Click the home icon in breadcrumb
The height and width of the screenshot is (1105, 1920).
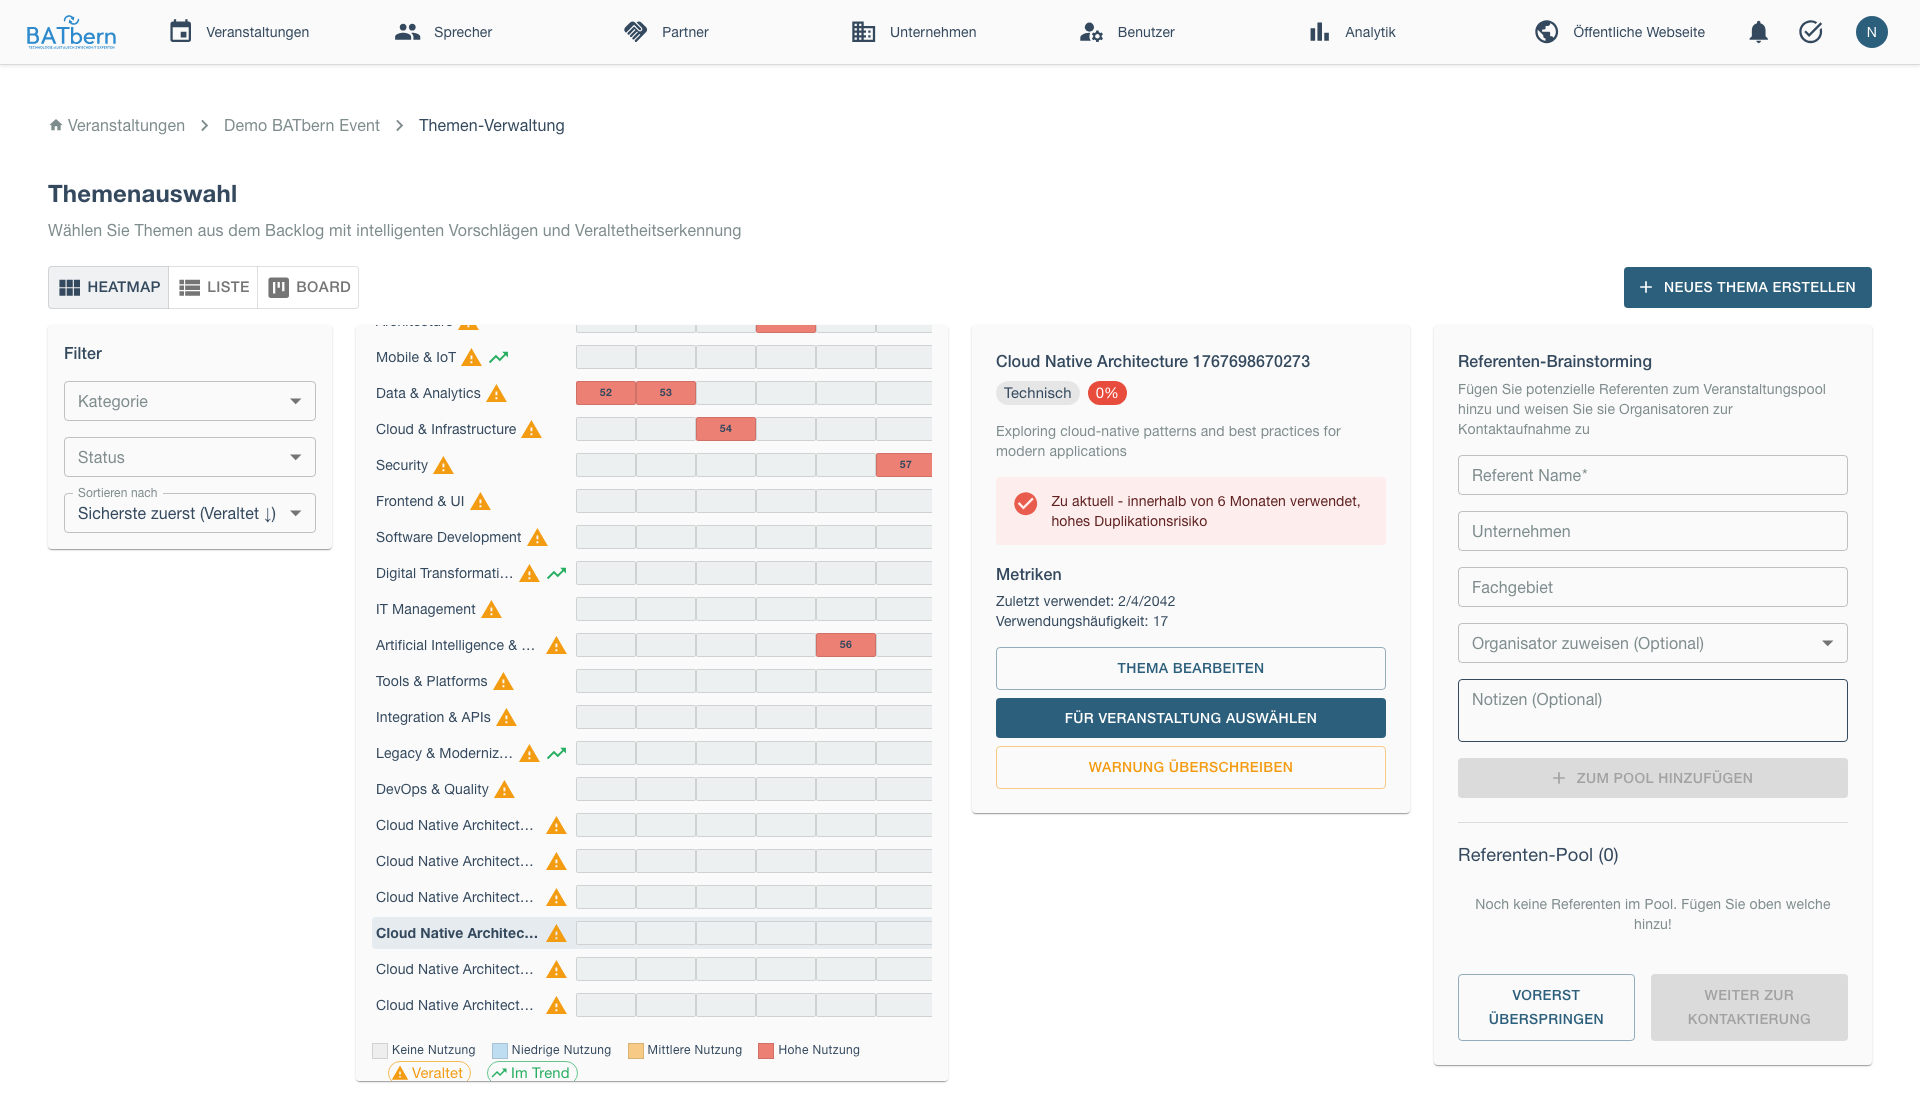[56, 125]
